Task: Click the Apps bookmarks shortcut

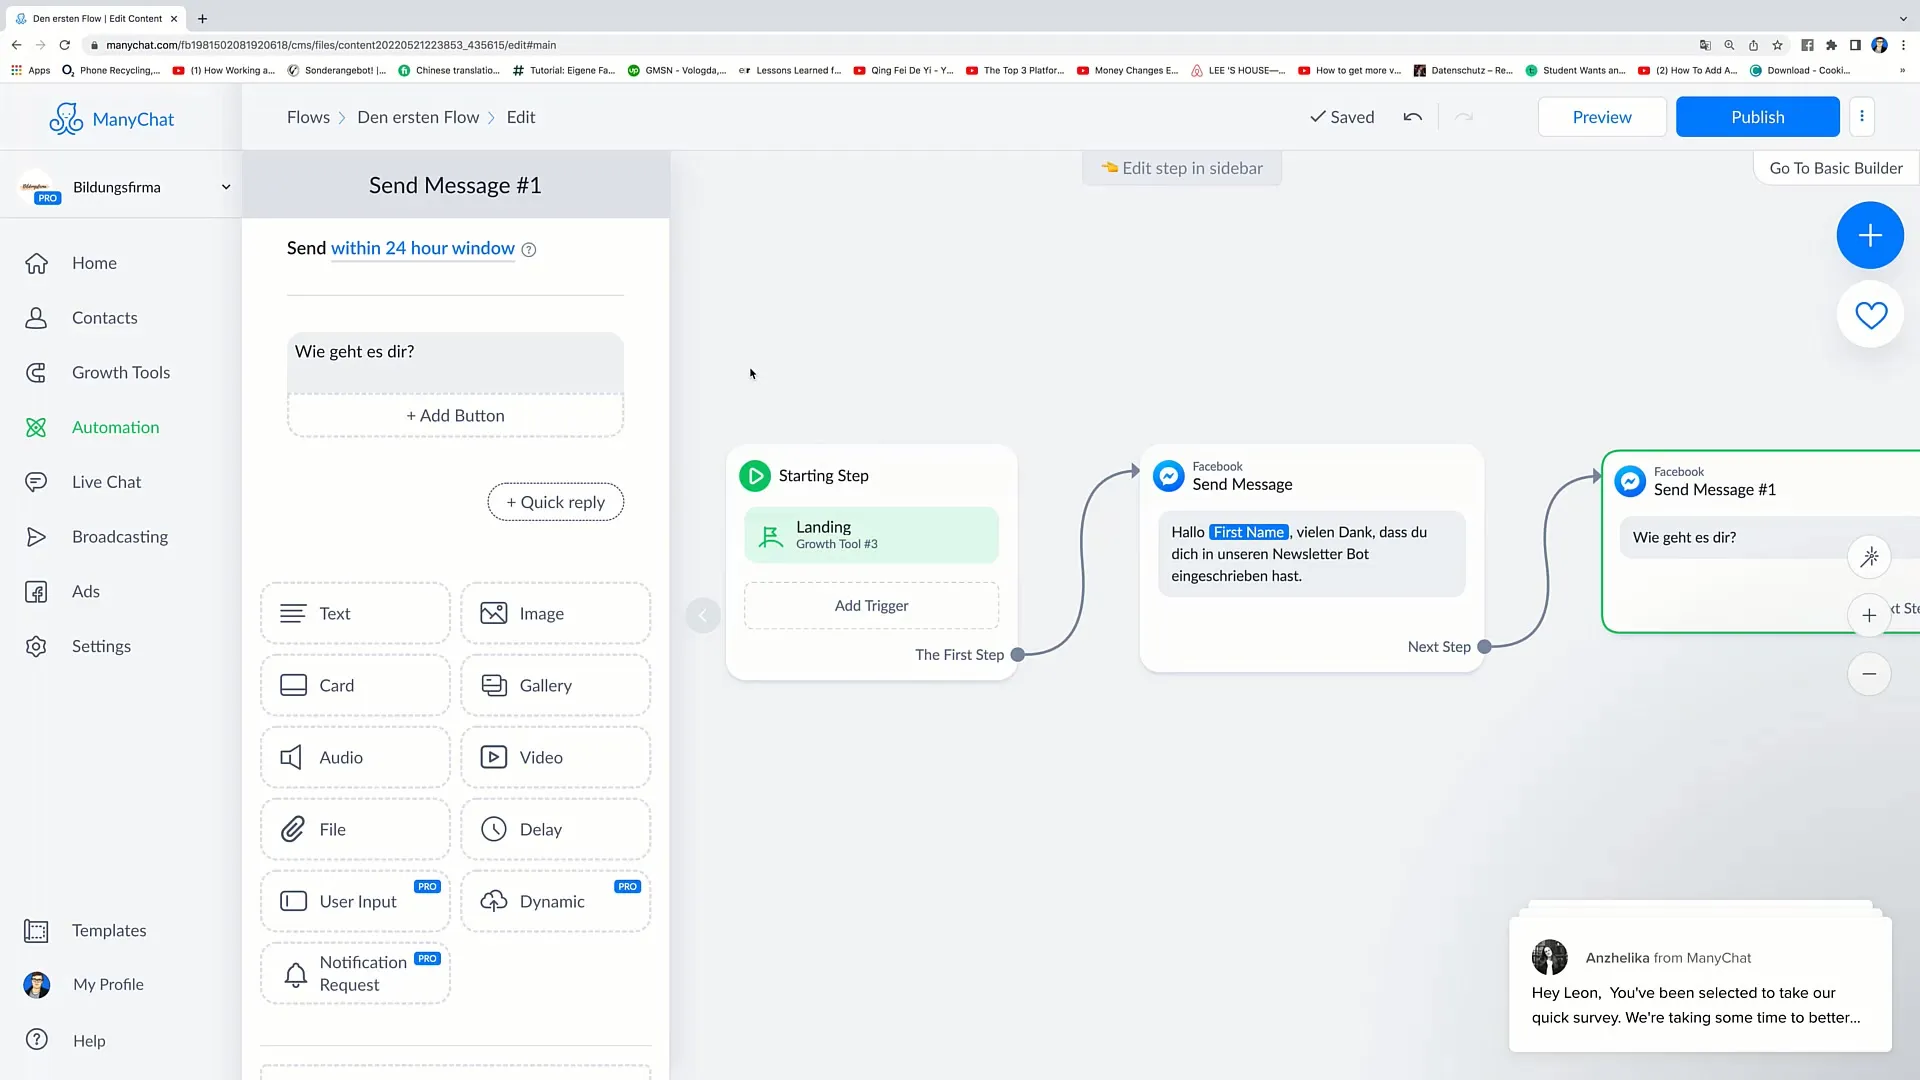Action: tap(31, 71)
